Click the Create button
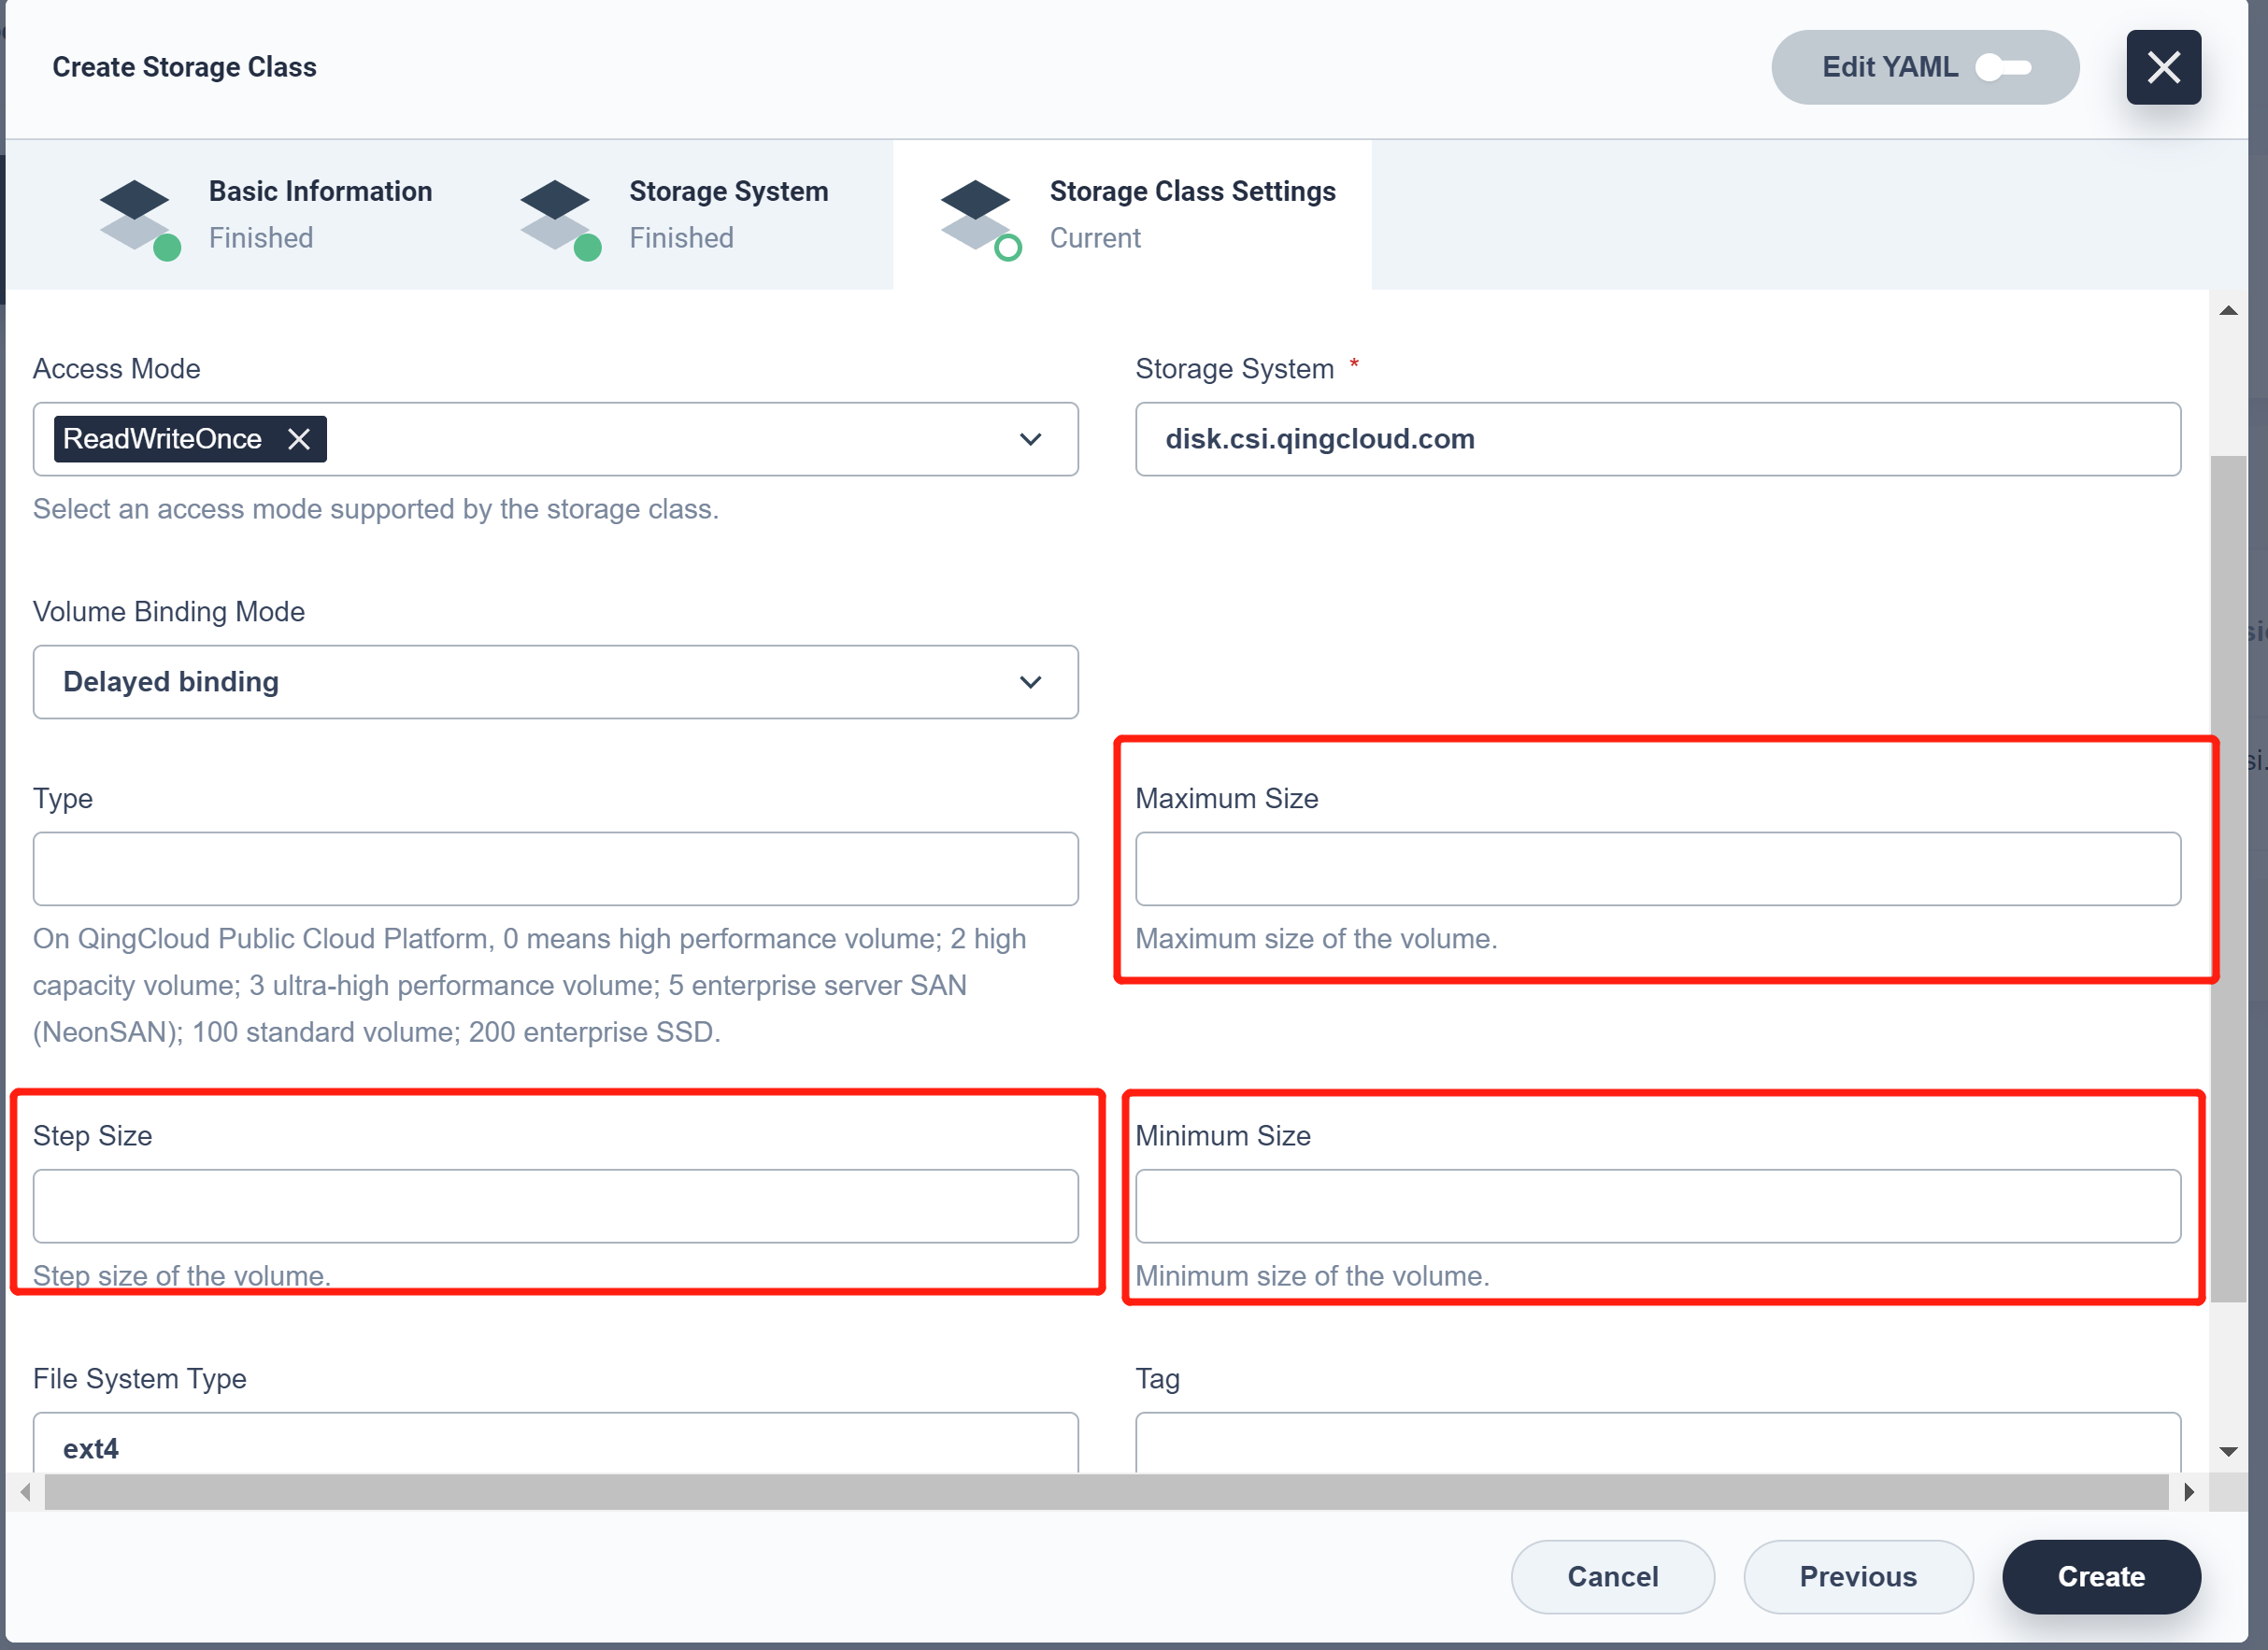The width and height of the screenshot is (2268, 1650). pyautogui.click(x=2100, y=1577)
